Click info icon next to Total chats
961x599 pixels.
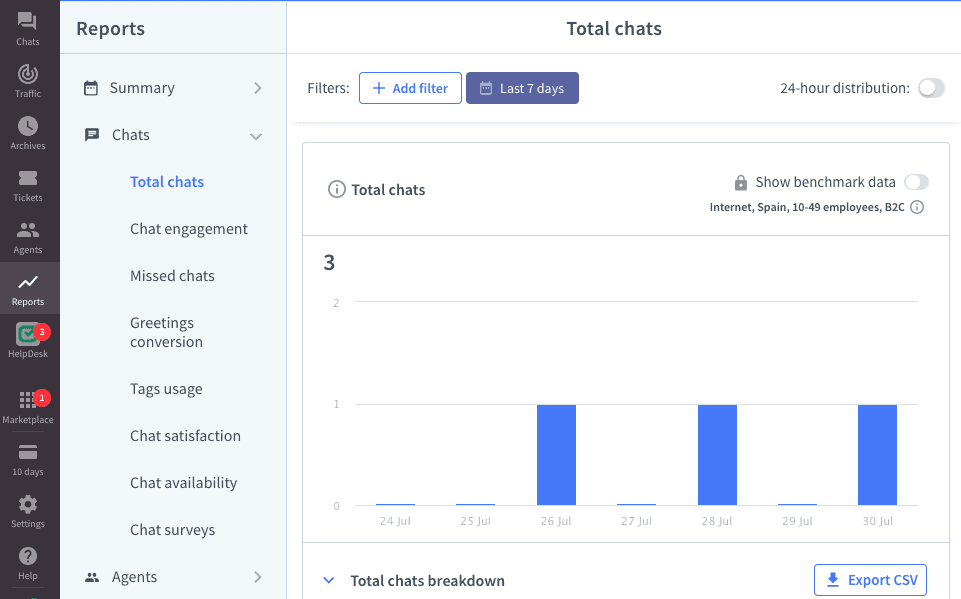pos(336,189)
